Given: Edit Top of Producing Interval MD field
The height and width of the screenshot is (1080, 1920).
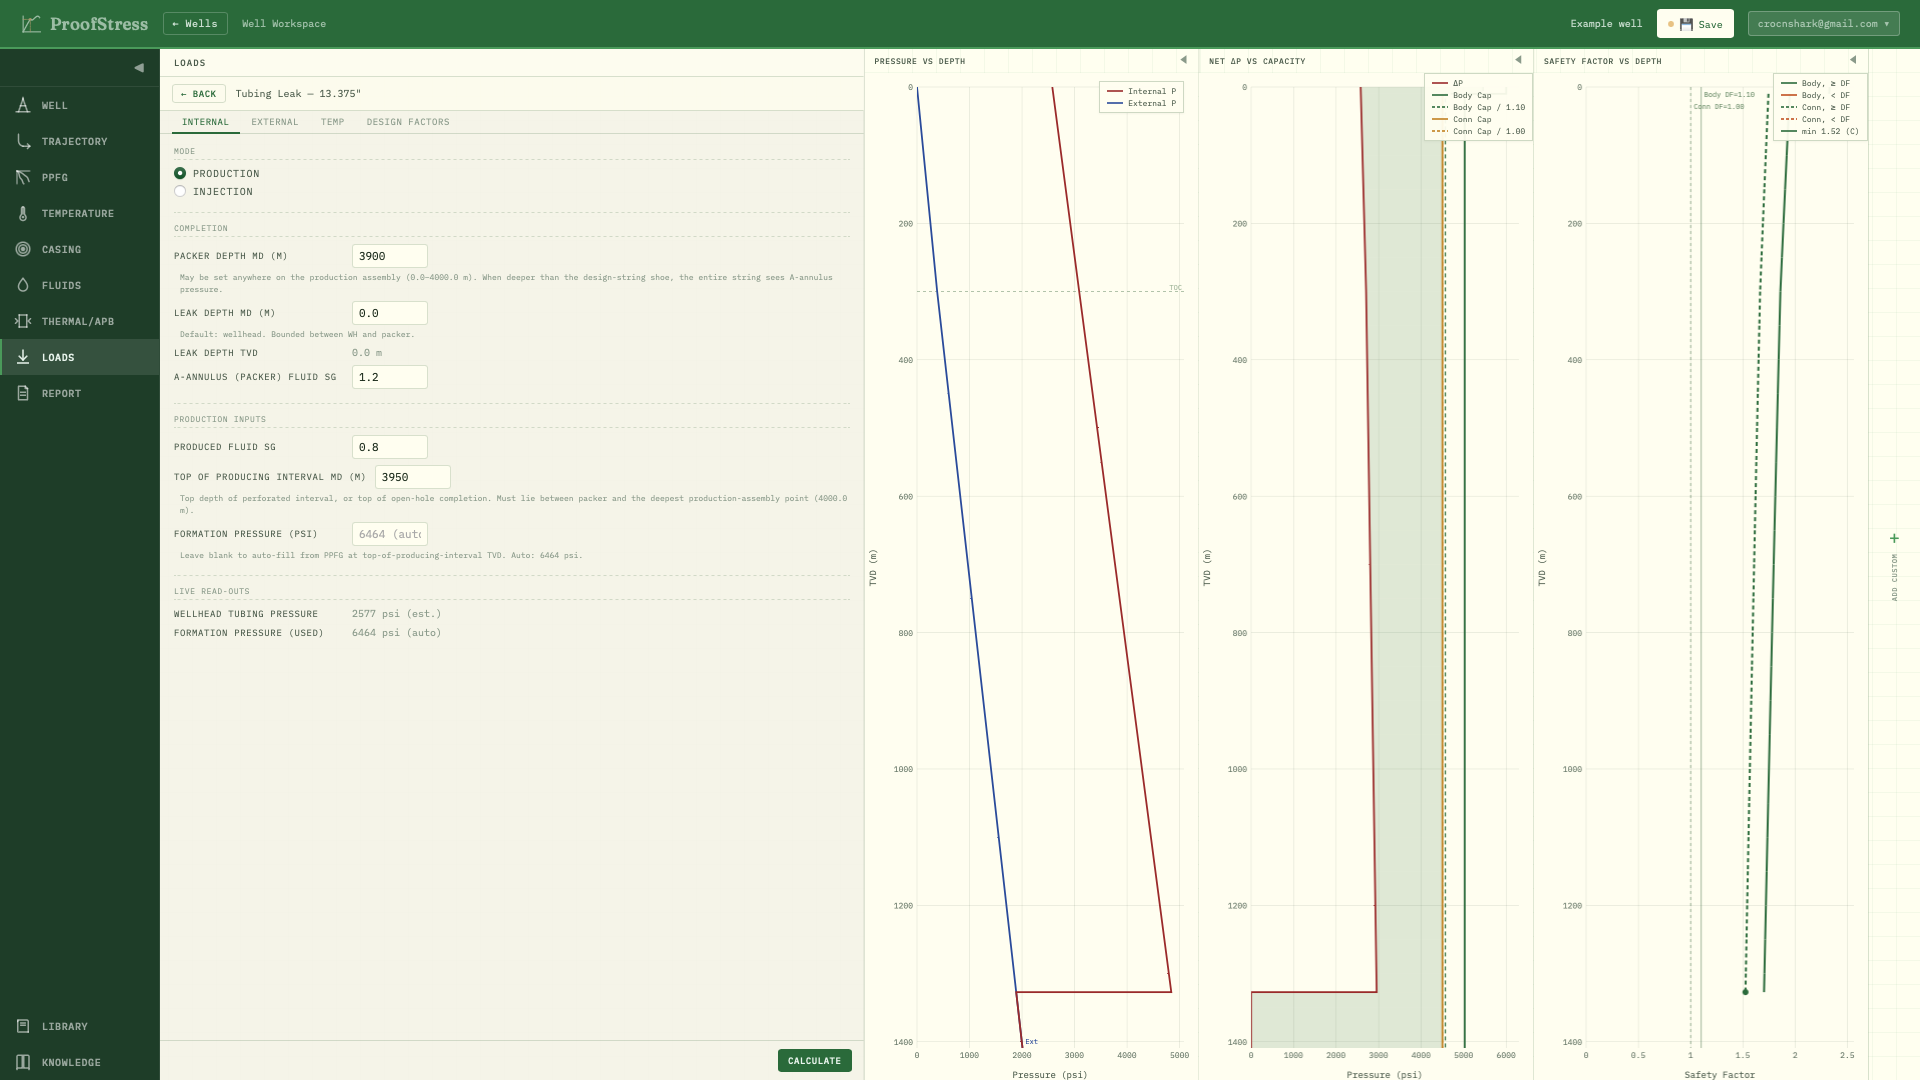Looking at the screenshot, I should point(413,477).
